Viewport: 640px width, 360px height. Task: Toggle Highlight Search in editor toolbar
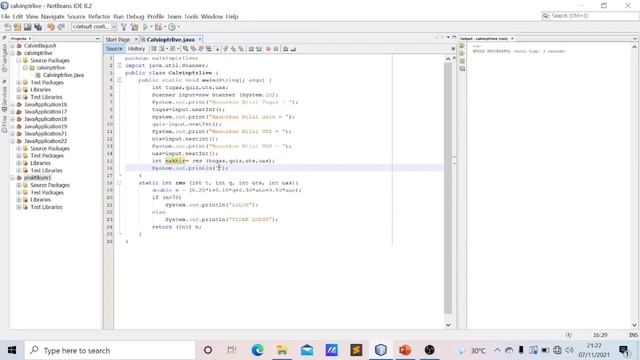click(209, 49)
